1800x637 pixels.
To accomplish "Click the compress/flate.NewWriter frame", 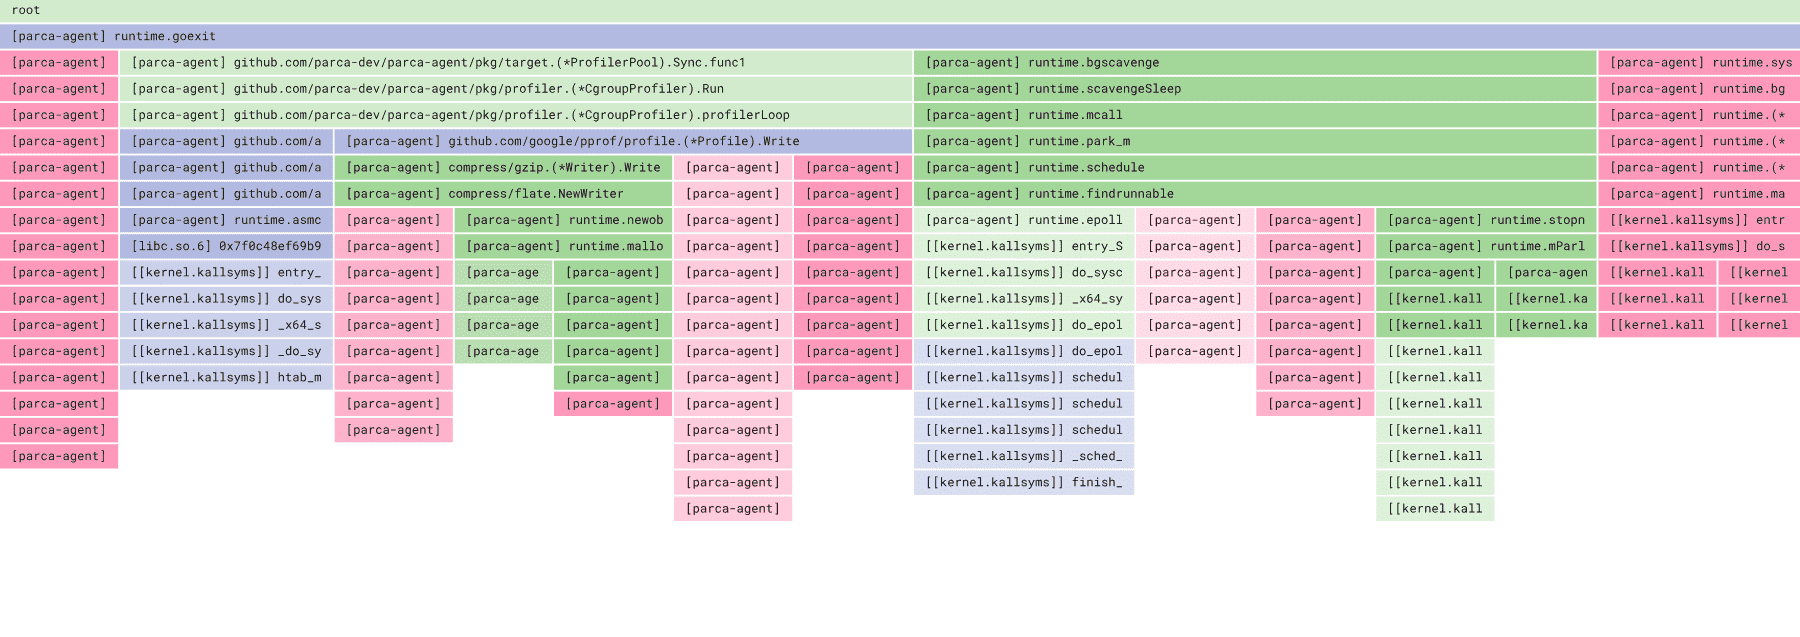I will click(503, 194).
